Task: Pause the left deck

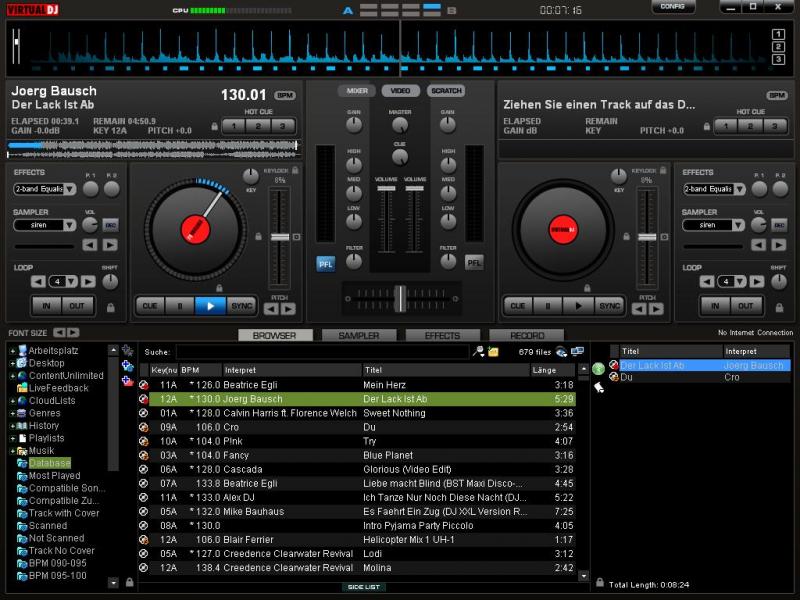Action: (180, 306)
